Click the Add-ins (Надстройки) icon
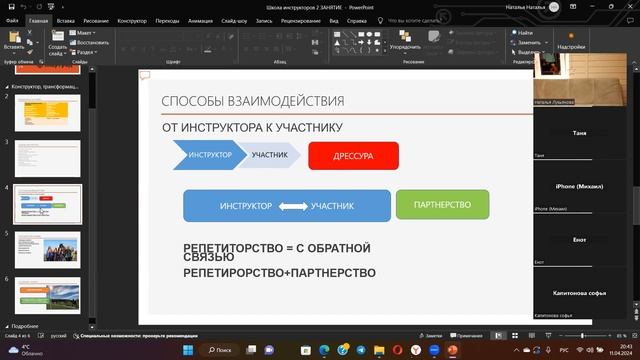Screen dimensions: 640x360 pyautogui.click(x=571, y=36)
